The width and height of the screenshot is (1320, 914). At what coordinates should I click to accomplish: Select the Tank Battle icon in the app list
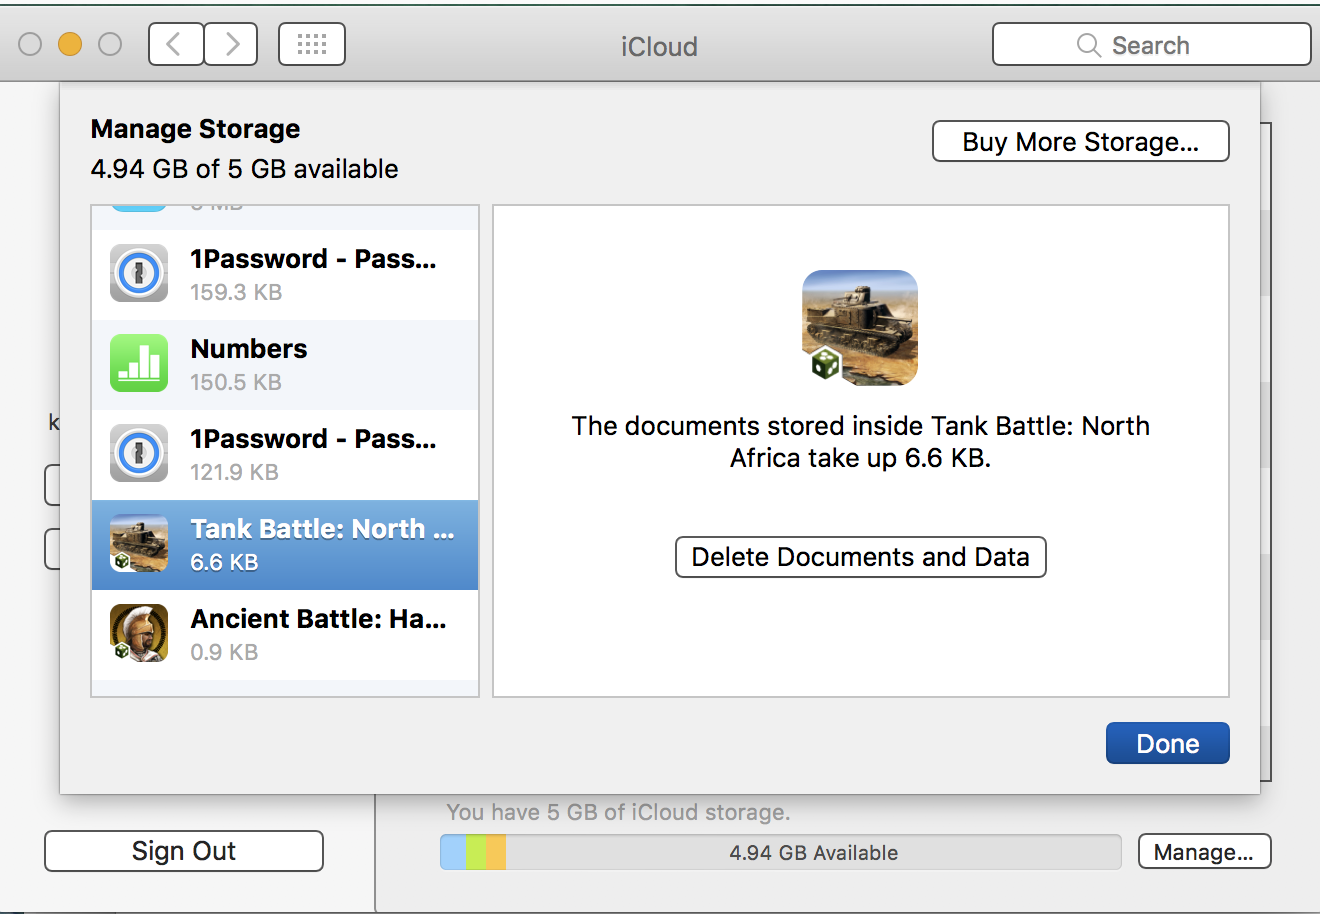click(139, 544)
